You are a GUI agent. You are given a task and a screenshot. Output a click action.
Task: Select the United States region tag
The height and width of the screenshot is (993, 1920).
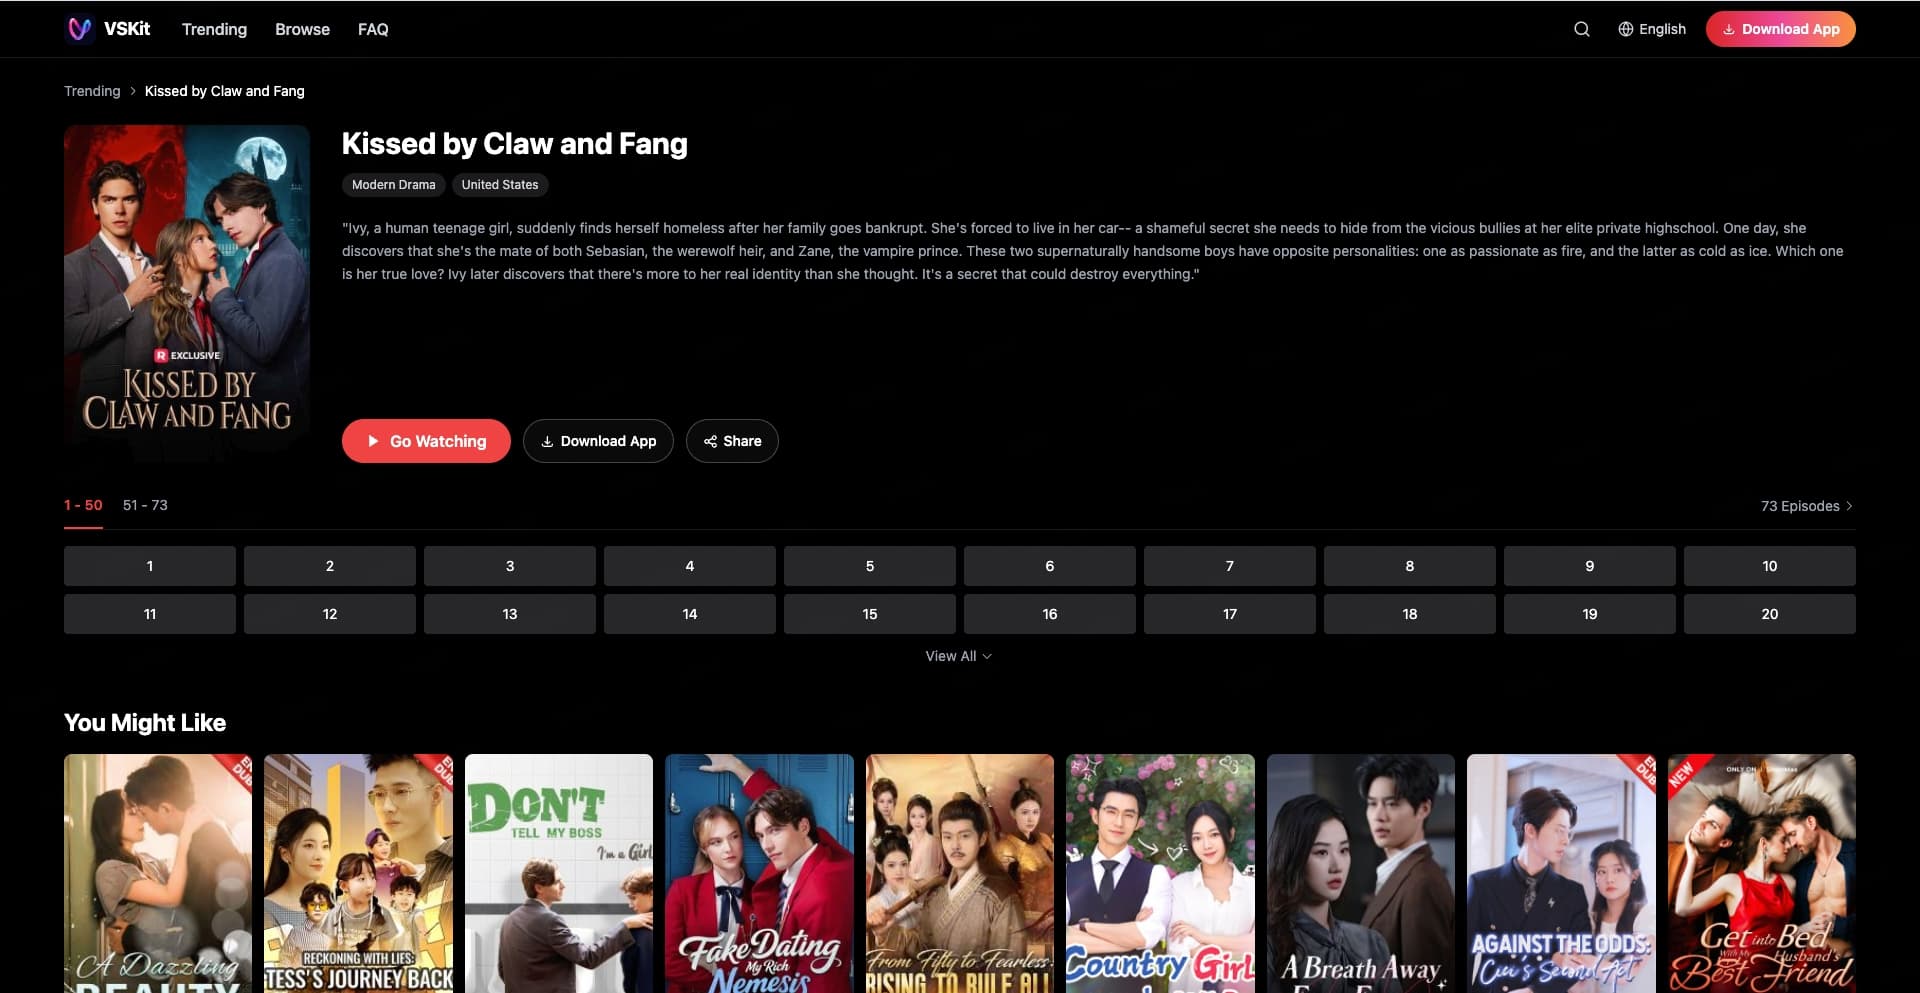point(500,185)
